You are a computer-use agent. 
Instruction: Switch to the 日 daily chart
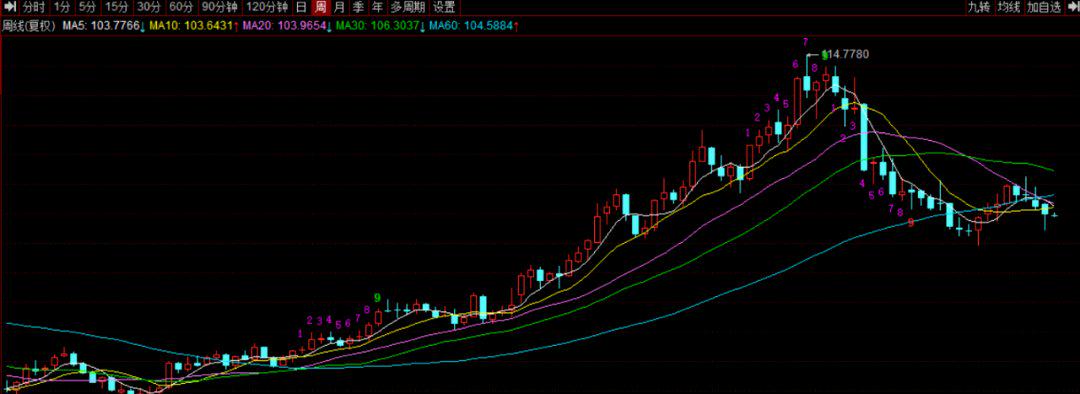click(301, 8)
